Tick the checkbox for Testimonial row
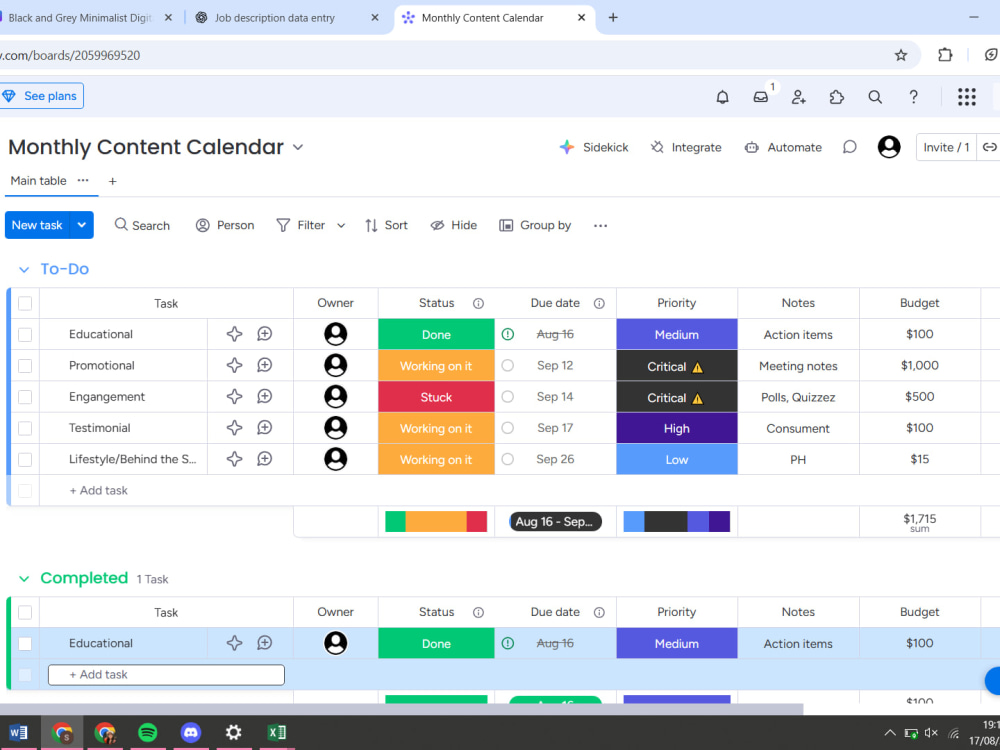1000x750 pixels. click(x=25, y=428)
